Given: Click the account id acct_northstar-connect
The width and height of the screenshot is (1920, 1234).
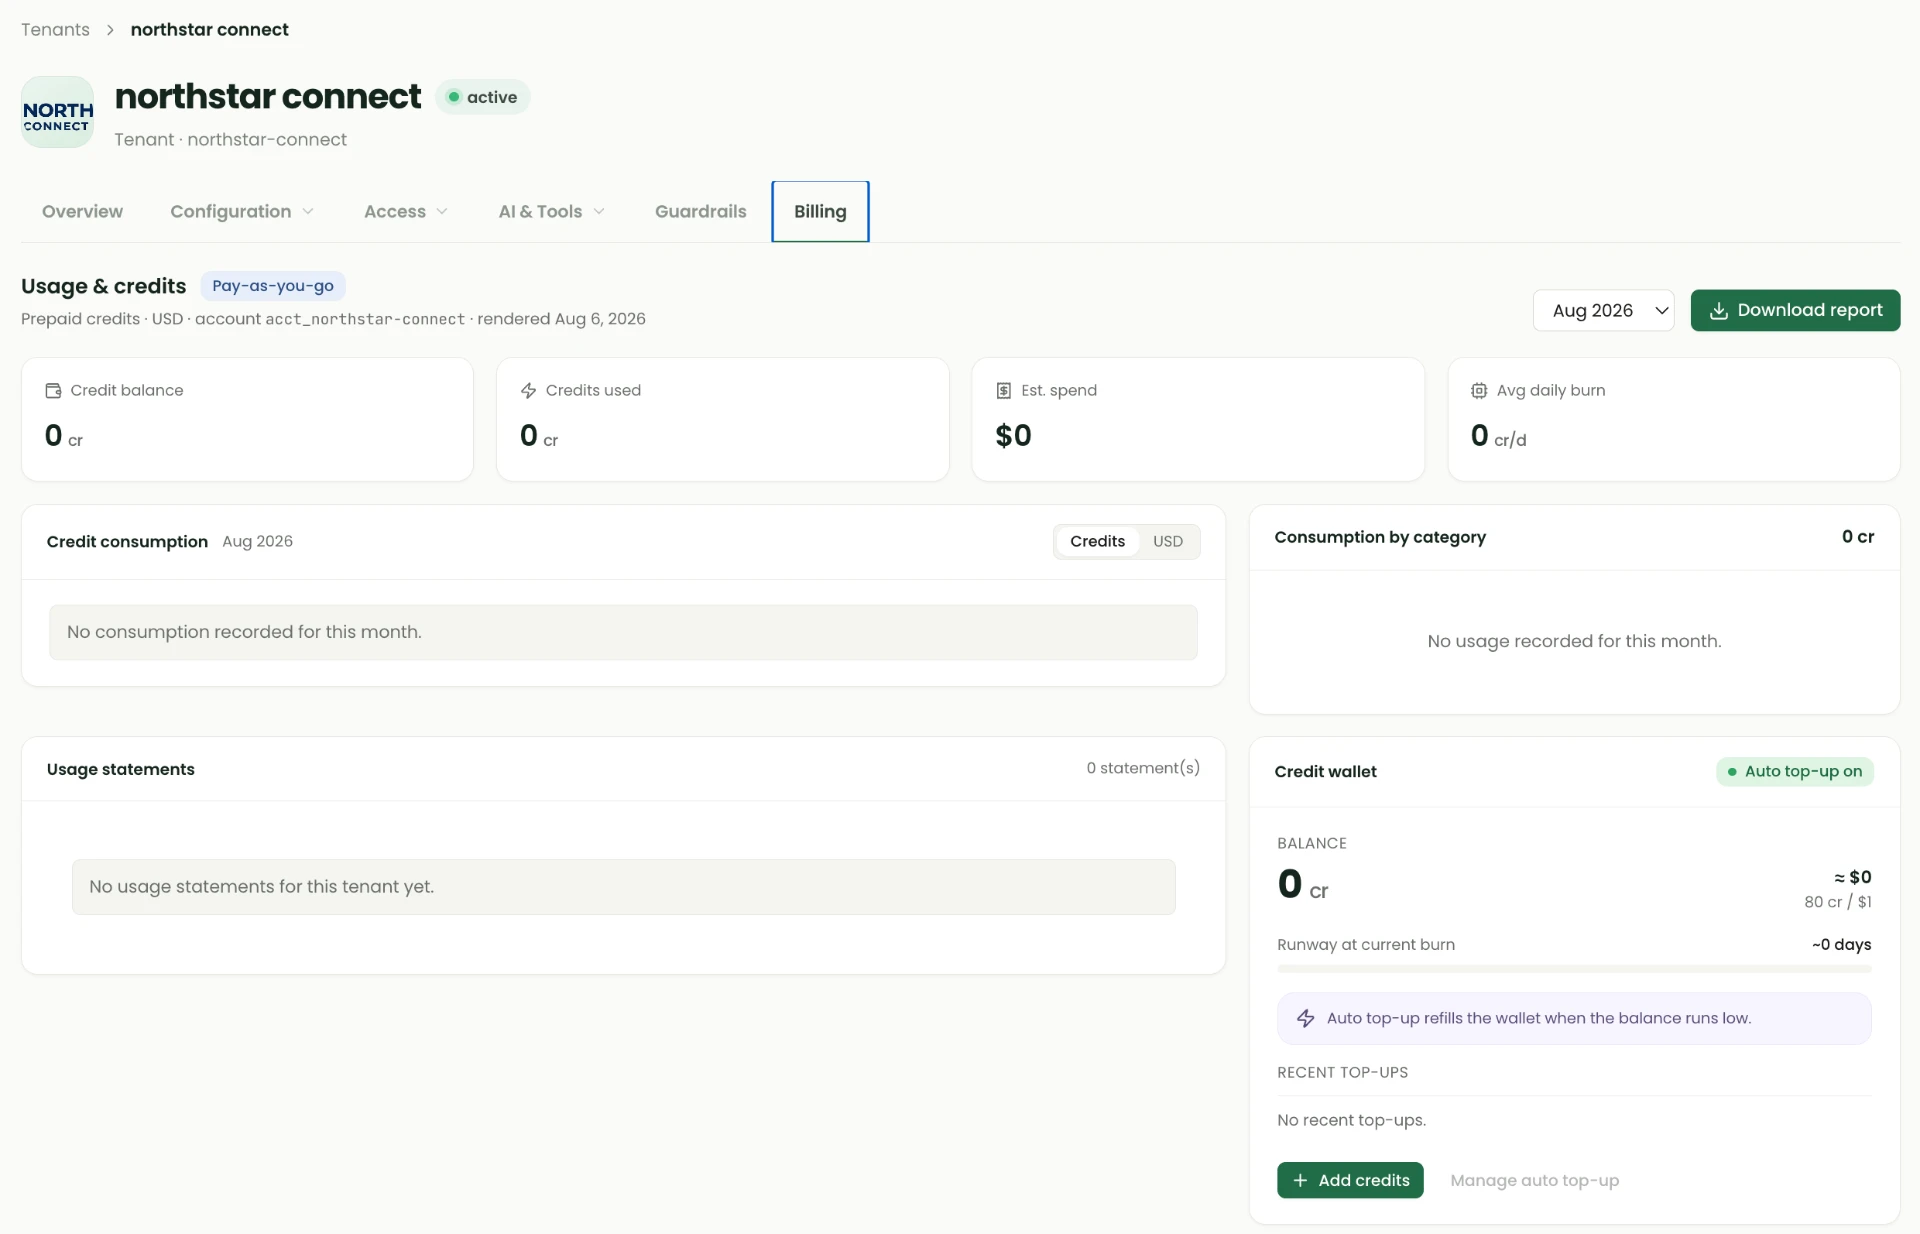Looking at the screenshot, I should point(365,319).
